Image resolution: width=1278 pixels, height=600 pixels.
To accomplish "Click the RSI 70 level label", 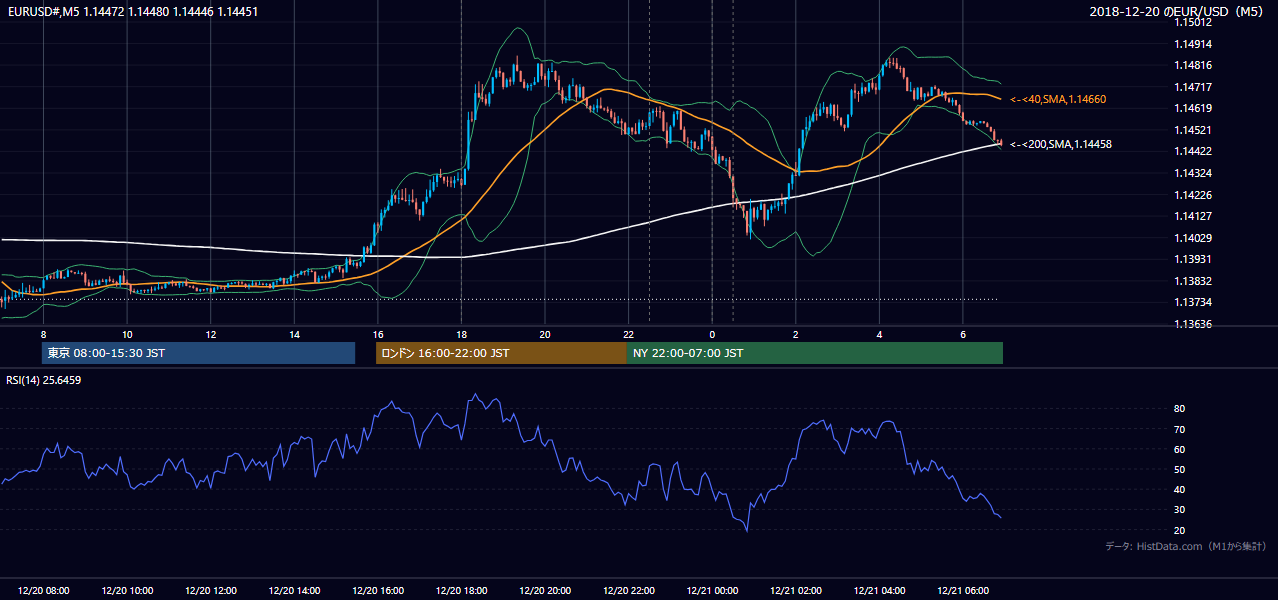I will (1179, 429).
